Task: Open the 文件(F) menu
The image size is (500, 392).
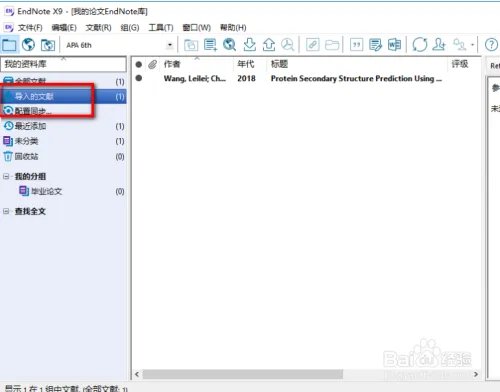Action: (x=30, y=27)
